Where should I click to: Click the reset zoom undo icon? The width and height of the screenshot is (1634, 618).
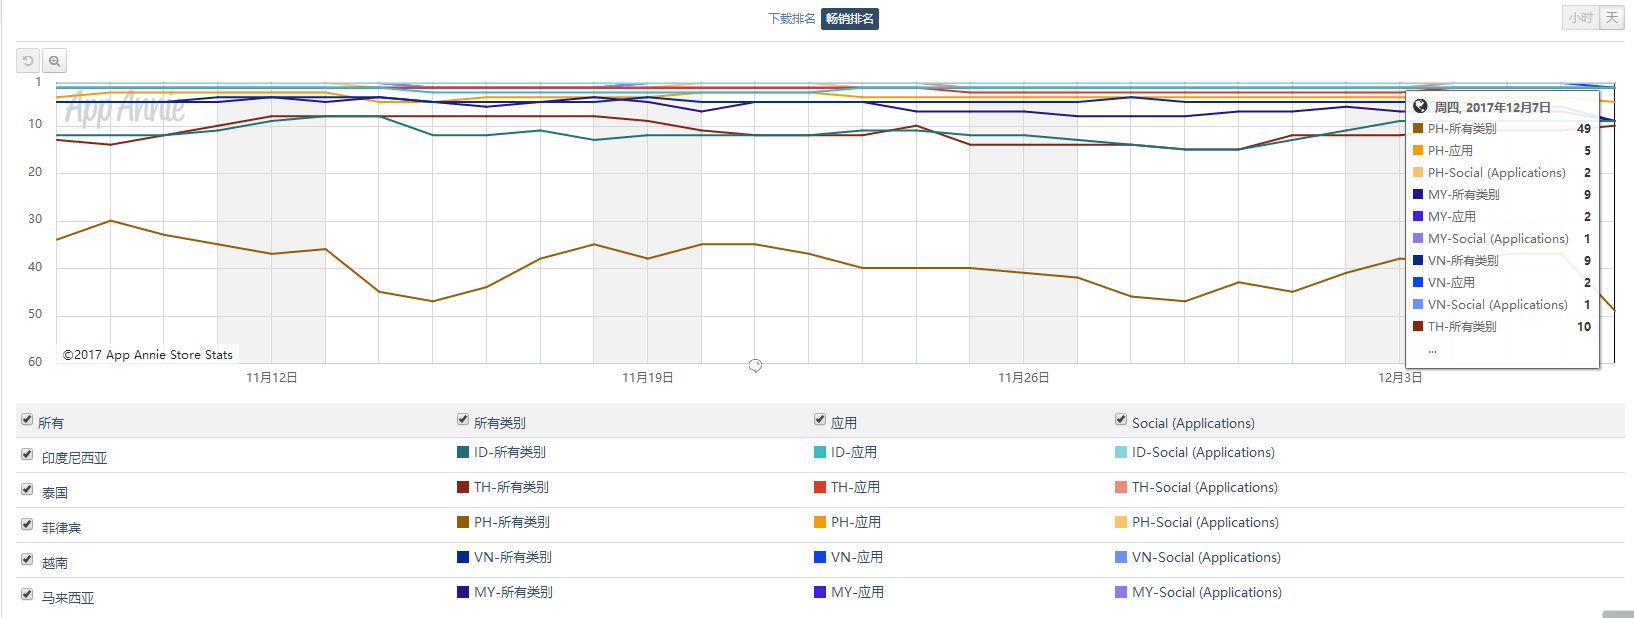click(28, 61)
